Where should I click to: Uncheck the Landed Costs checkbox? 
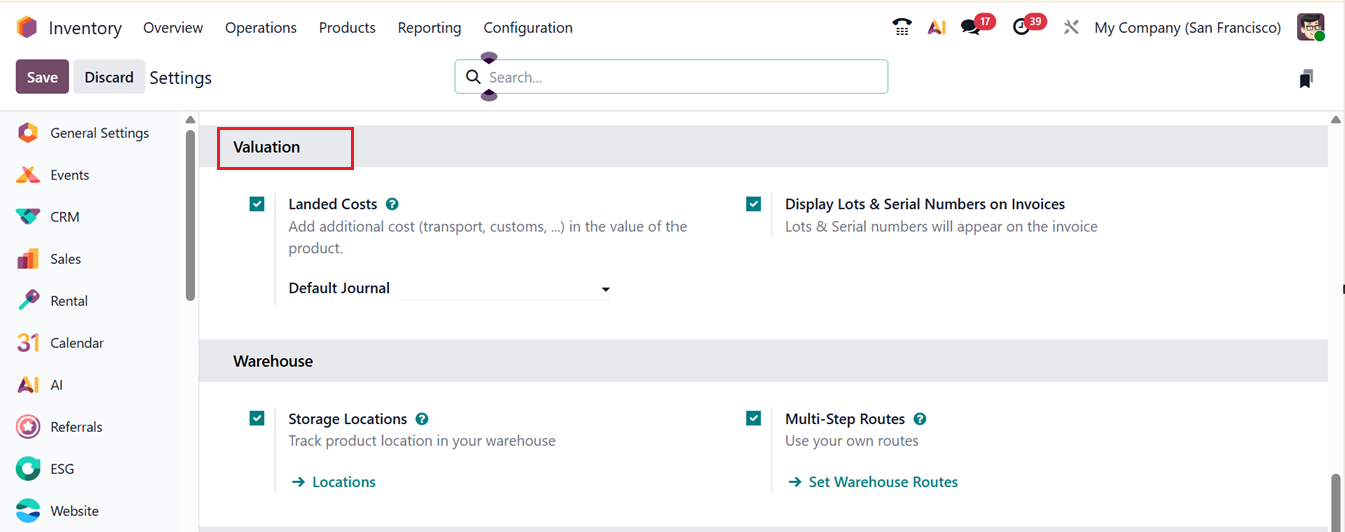(257, 204)
